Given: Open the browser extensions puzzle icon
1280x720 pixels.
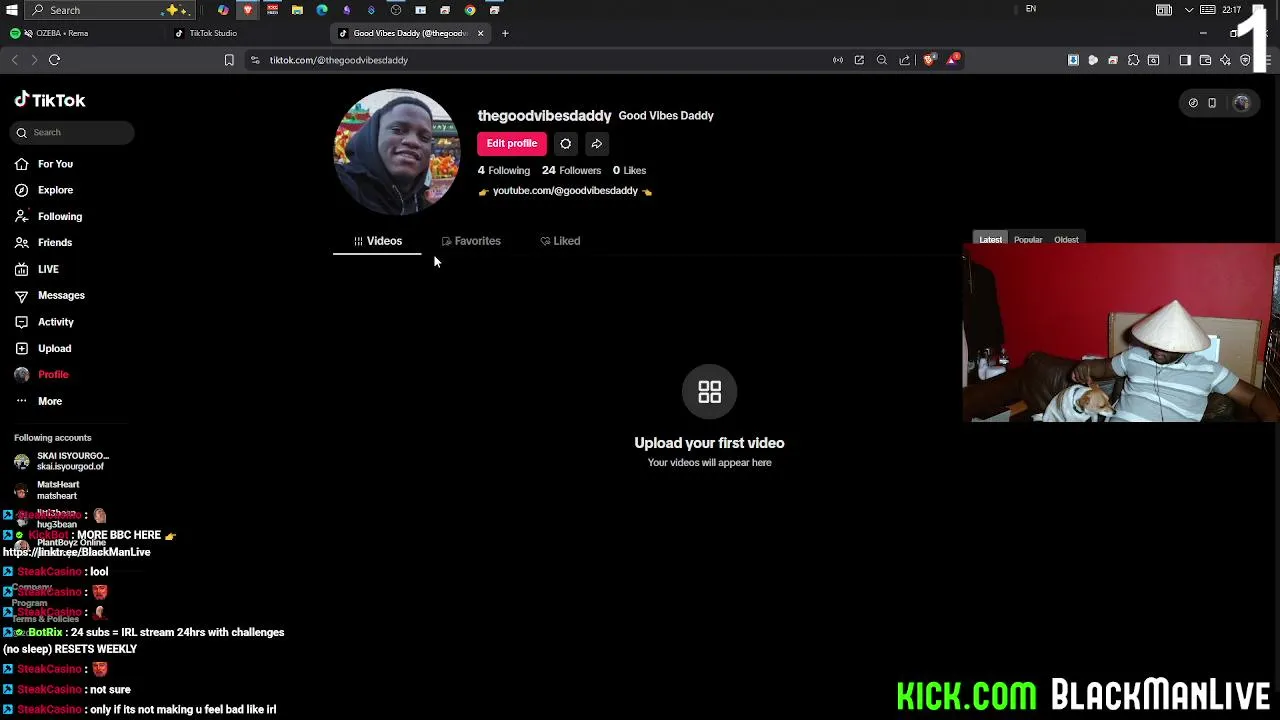Looking at the screenshot, I should click(x=1133, y=60).
